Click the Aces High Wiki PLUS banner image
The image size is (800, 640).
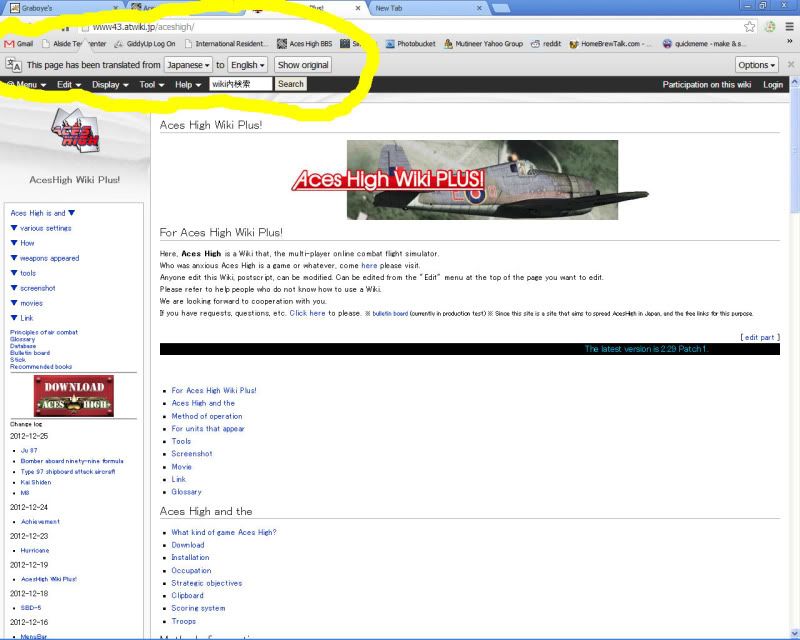(470, 180)
